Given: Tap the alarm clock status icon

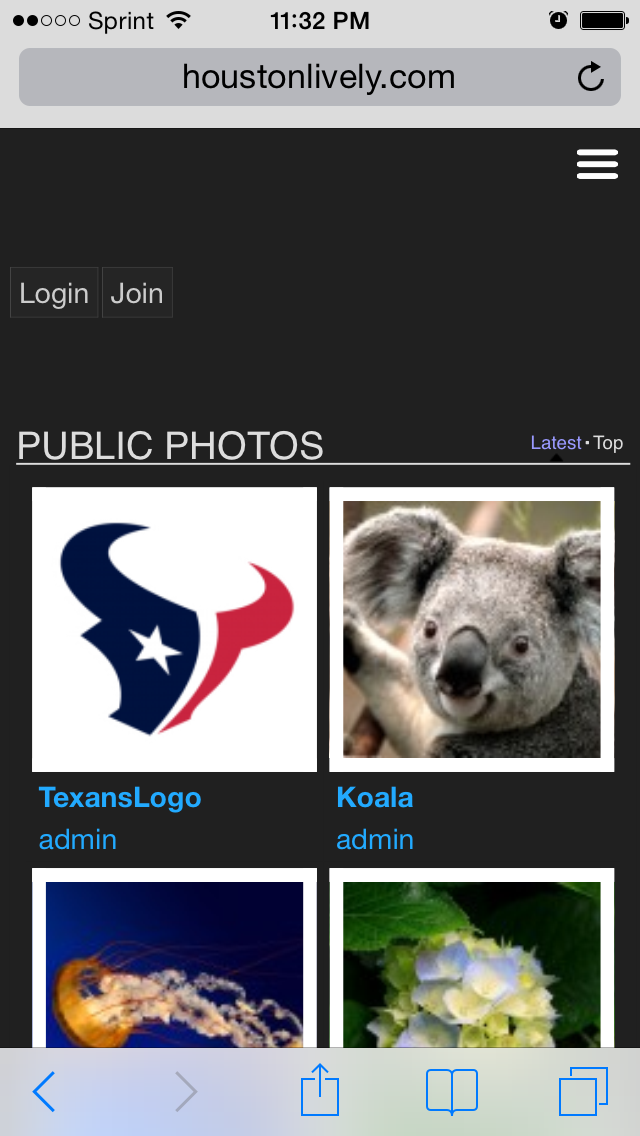Looking at the screenshot, I should pos(559,20).
